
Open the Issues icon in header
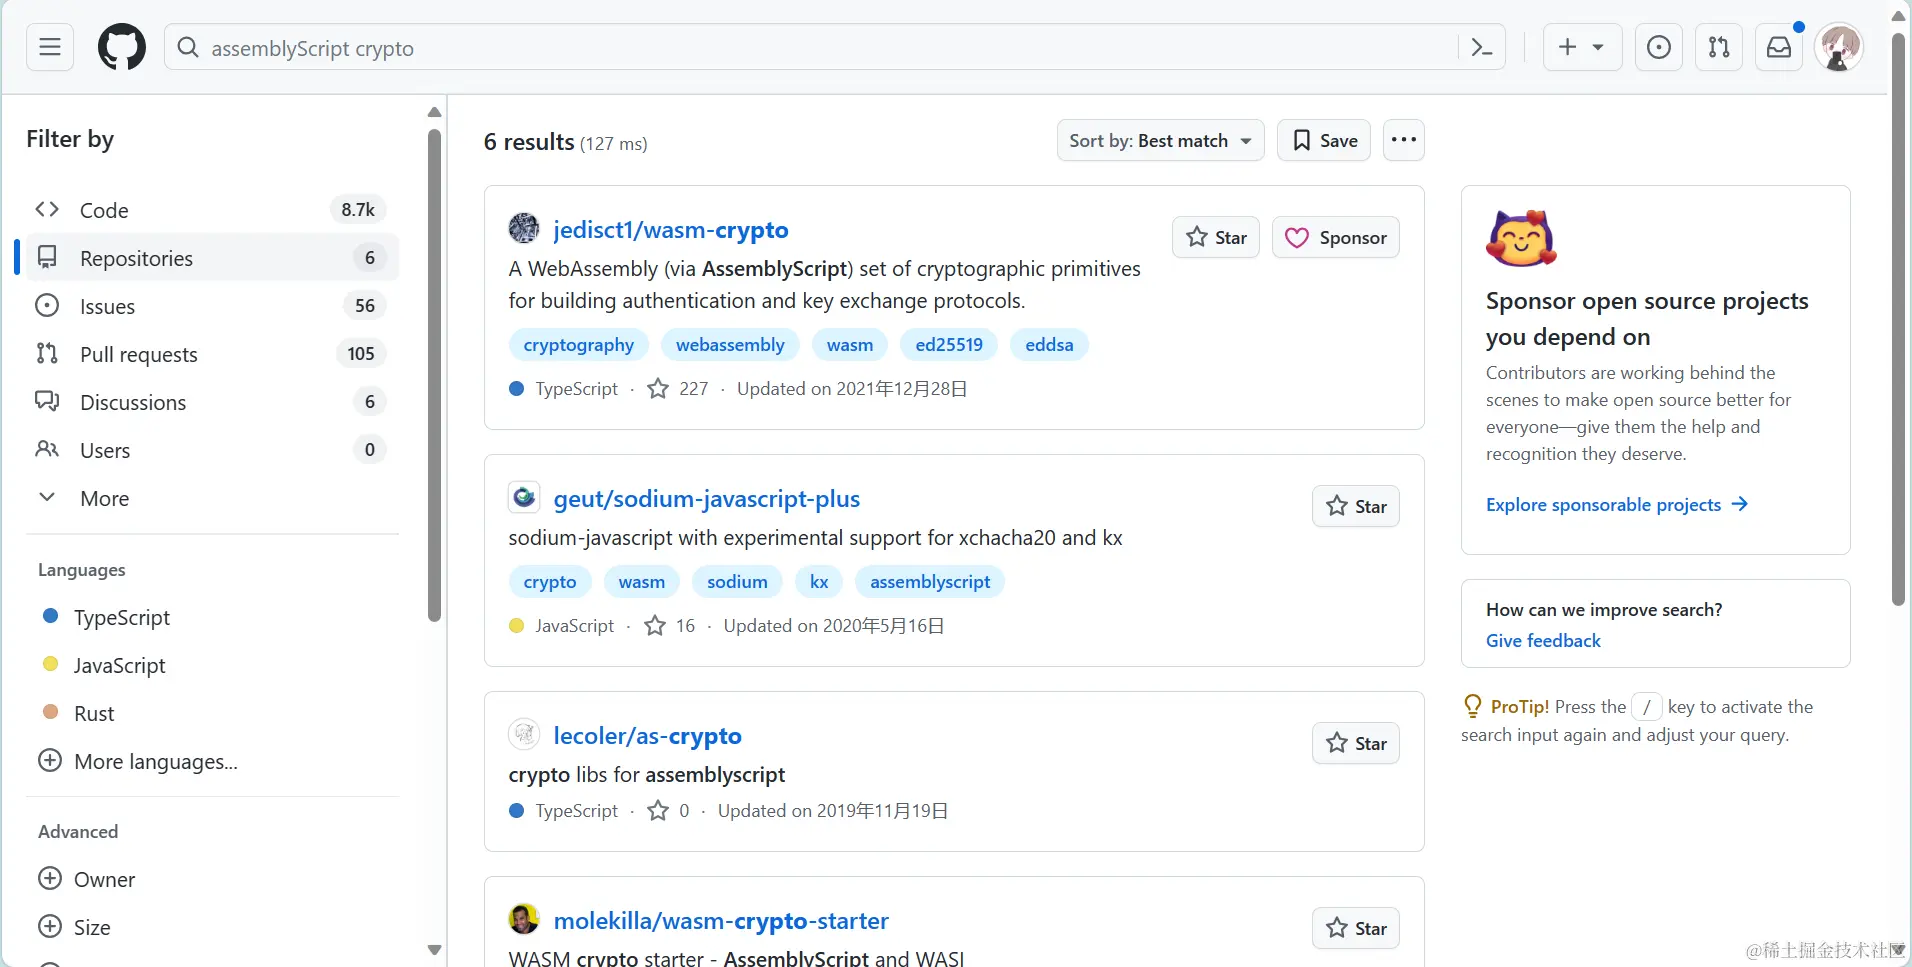pyautogui.click(x=1658, y=47)
